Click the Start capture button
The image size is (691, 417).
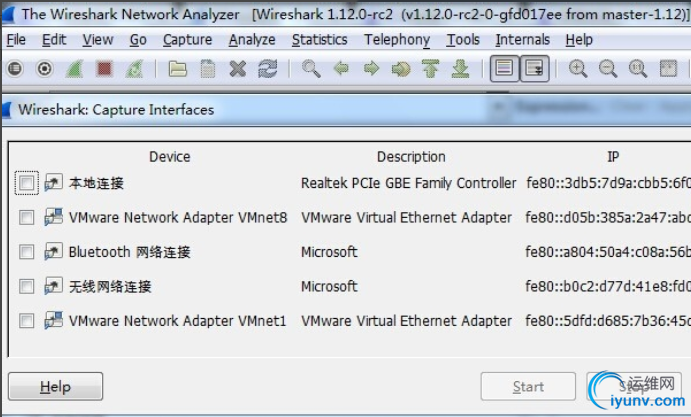(528, 387)
